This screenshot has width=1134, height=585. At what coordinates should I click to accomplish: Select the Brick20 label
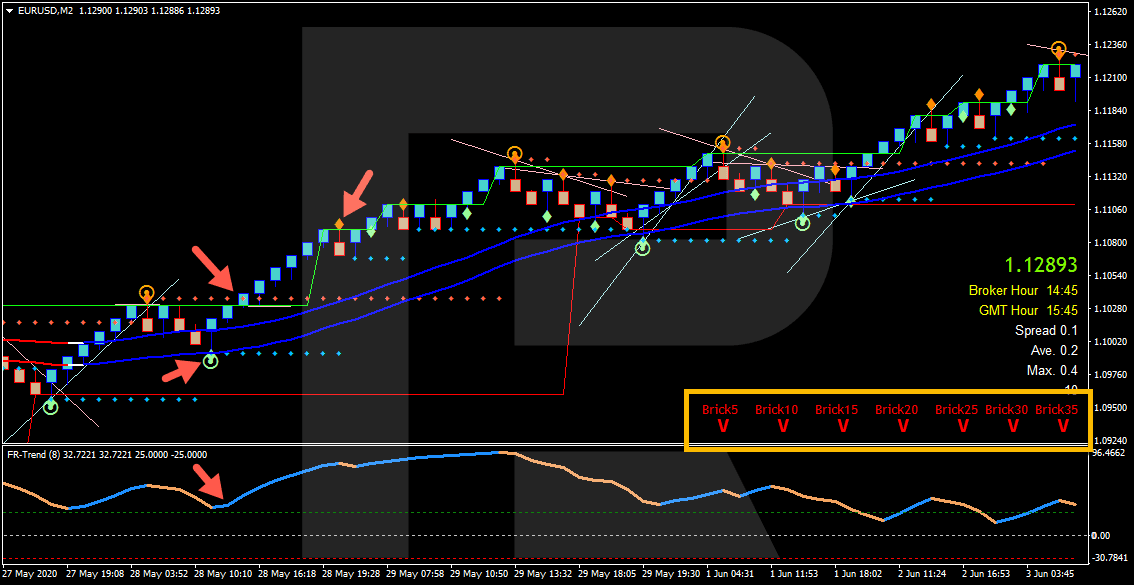coord(896,409)
